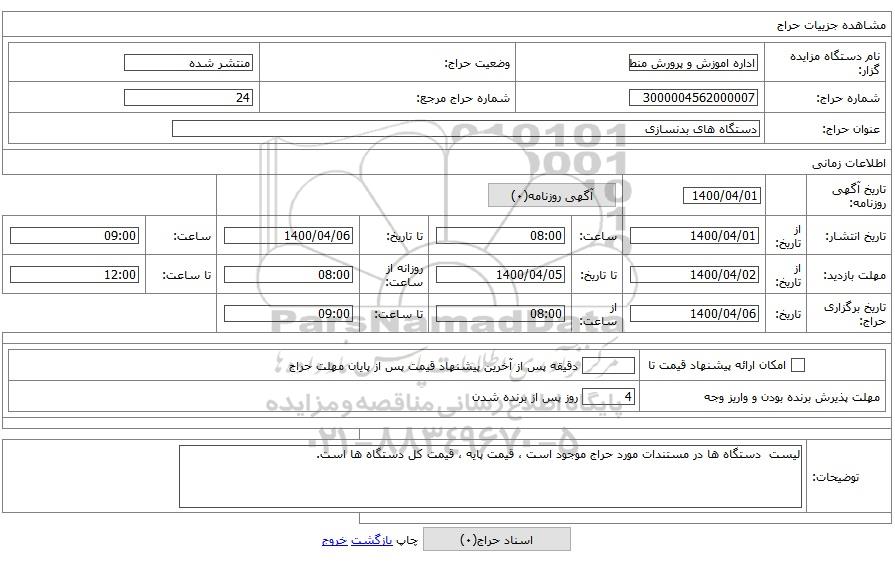Screen dimensions: 895x576
Task: Select the auction holding start time 08:00
Action: 501,313
